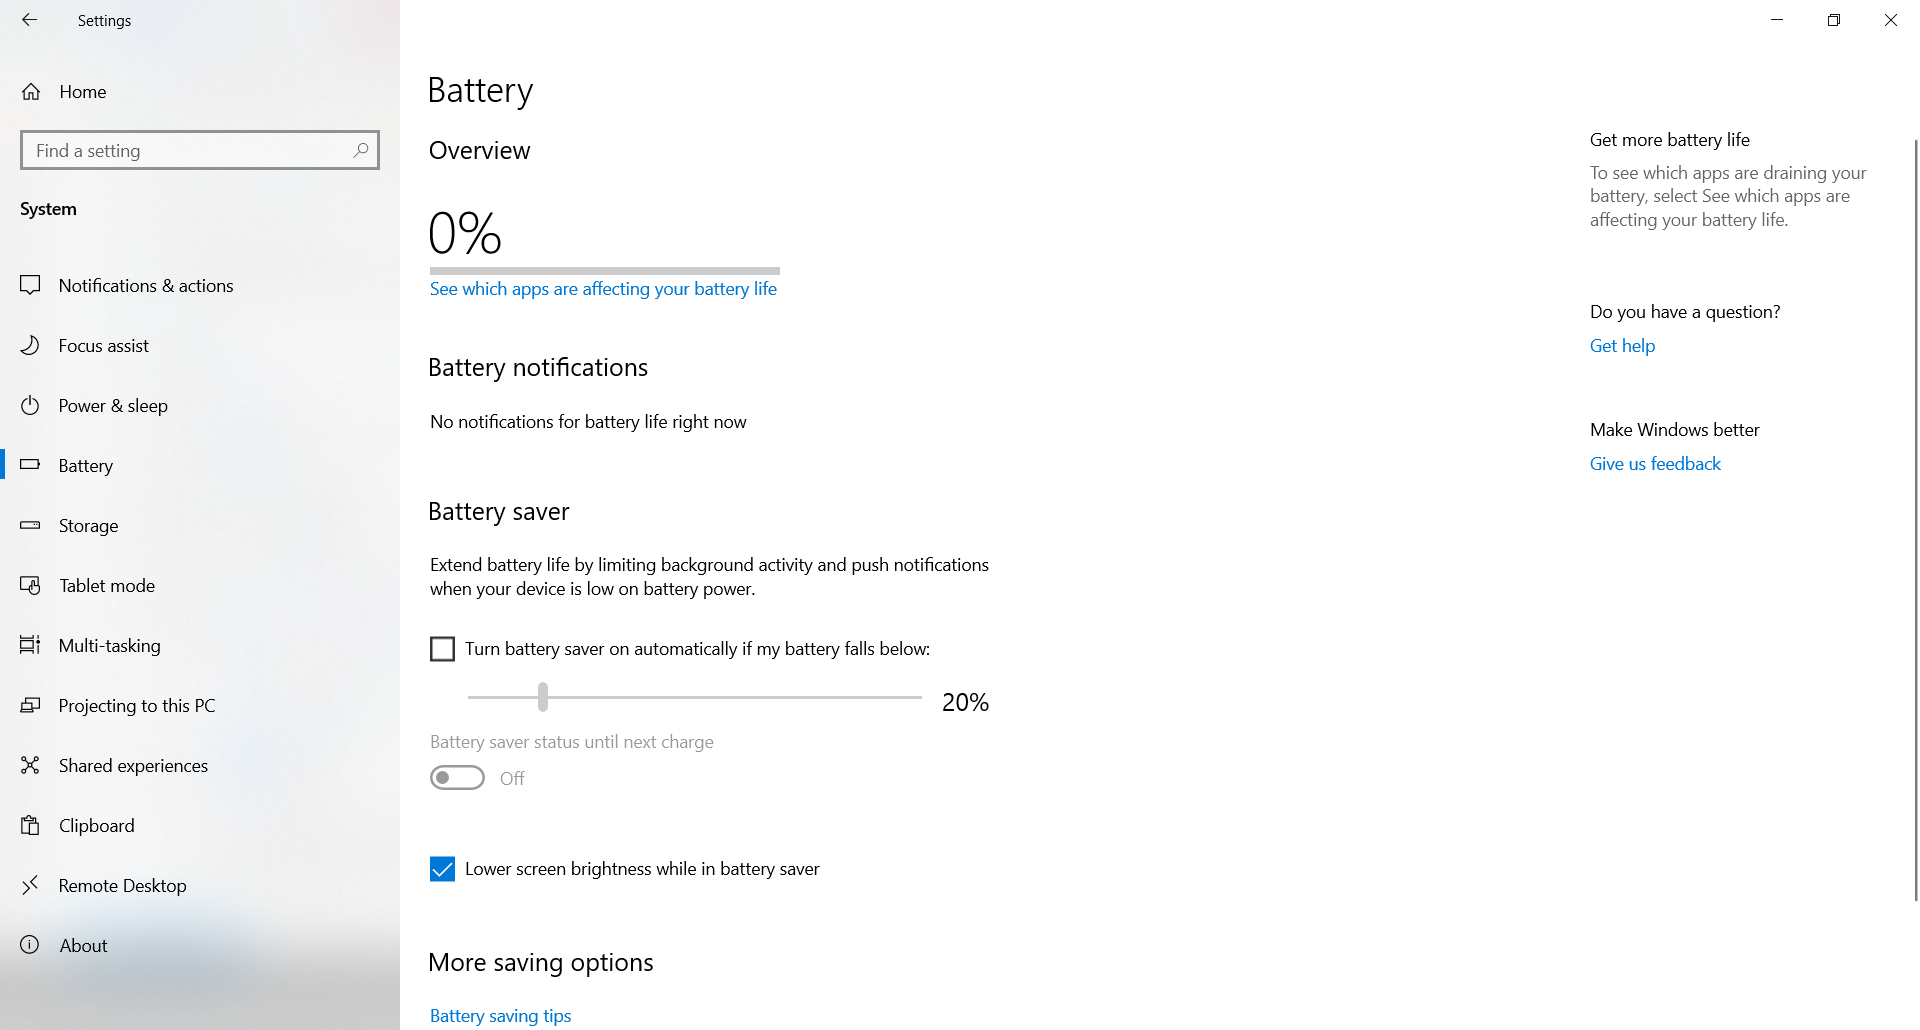This screenshot has width=1920, height=1030.
Task: Focus the Find a setting search box
Action: click(190, 150)
